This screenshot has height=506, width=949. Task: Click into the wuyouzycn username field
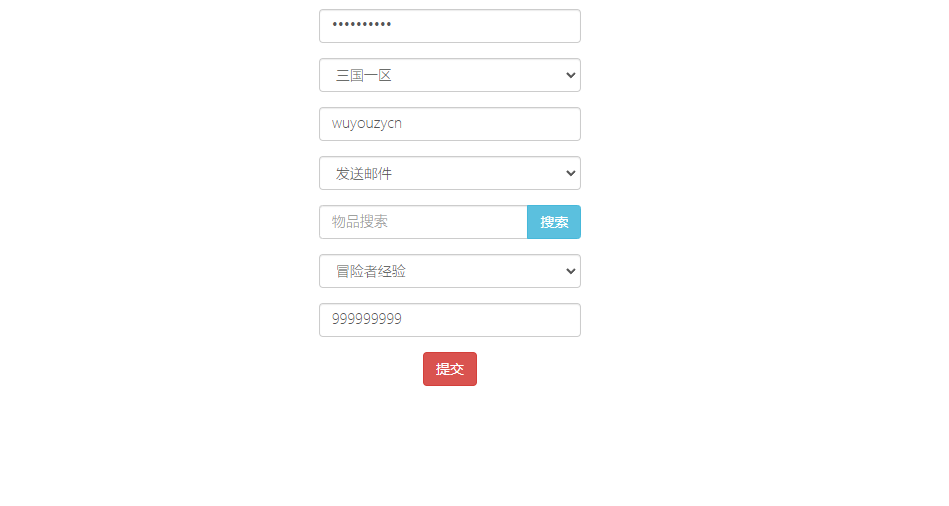450,124
